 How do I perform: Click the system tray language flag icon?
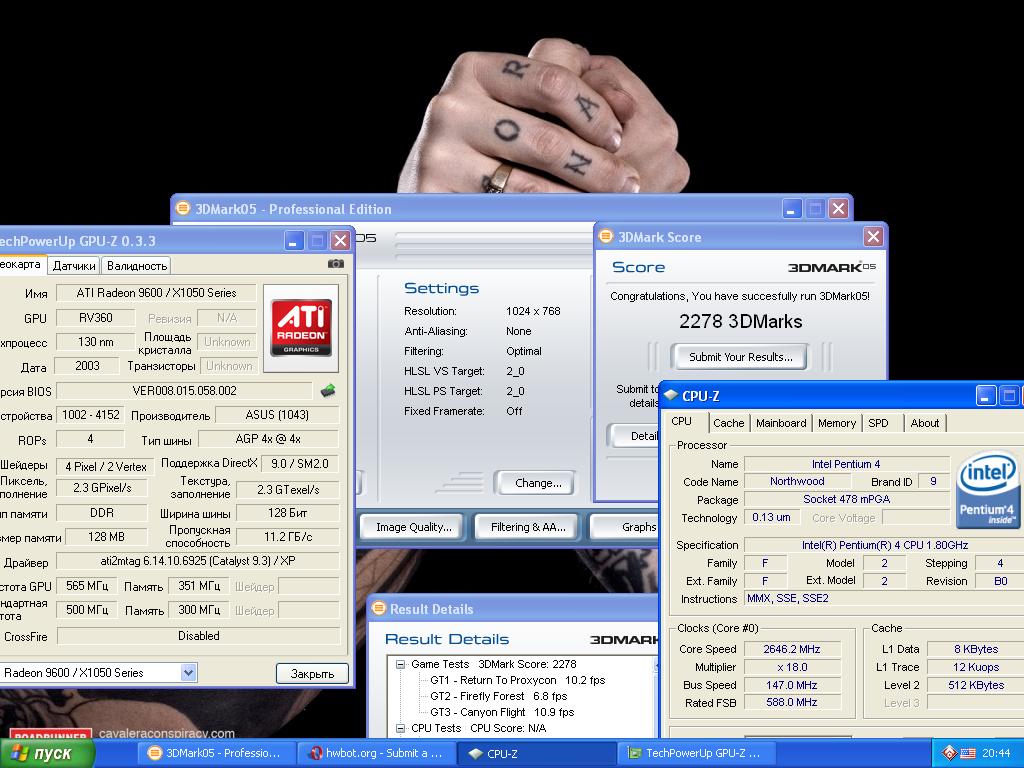pyautogui.click(x=968, y=753)
